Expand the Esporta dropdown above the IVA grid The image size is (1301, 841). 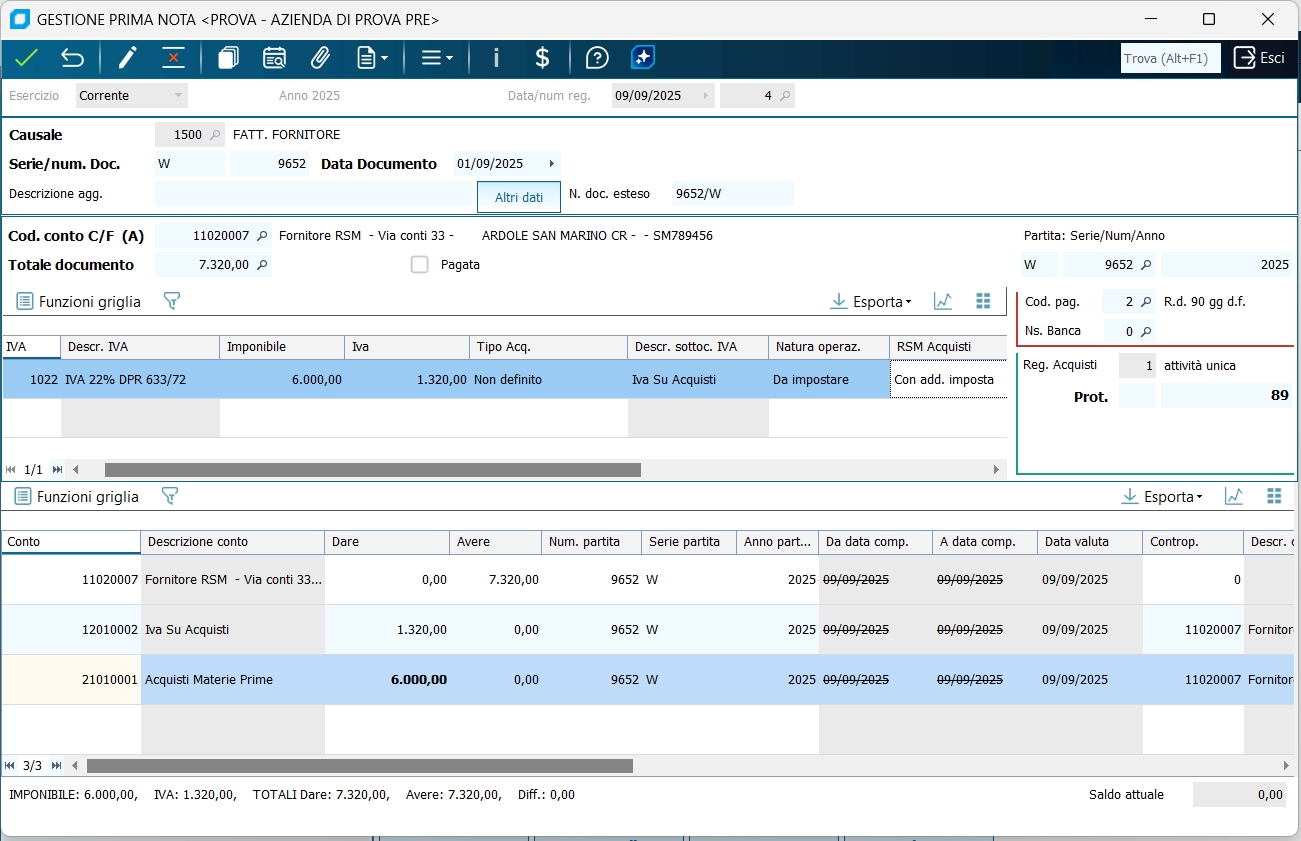(871, 301)
